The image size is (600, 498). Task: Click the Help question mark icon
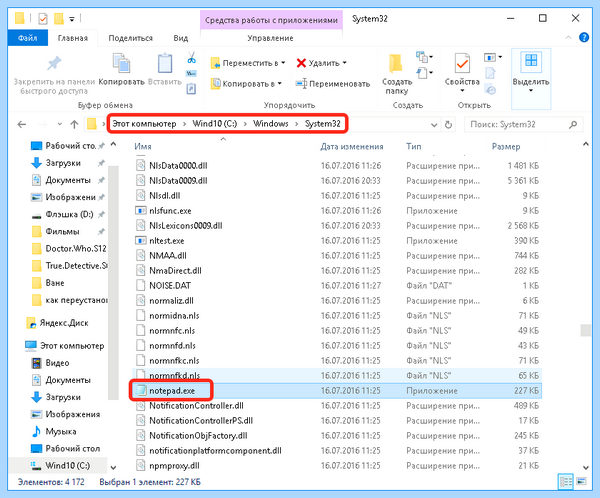pyautogui.click(x=584, y=38)
